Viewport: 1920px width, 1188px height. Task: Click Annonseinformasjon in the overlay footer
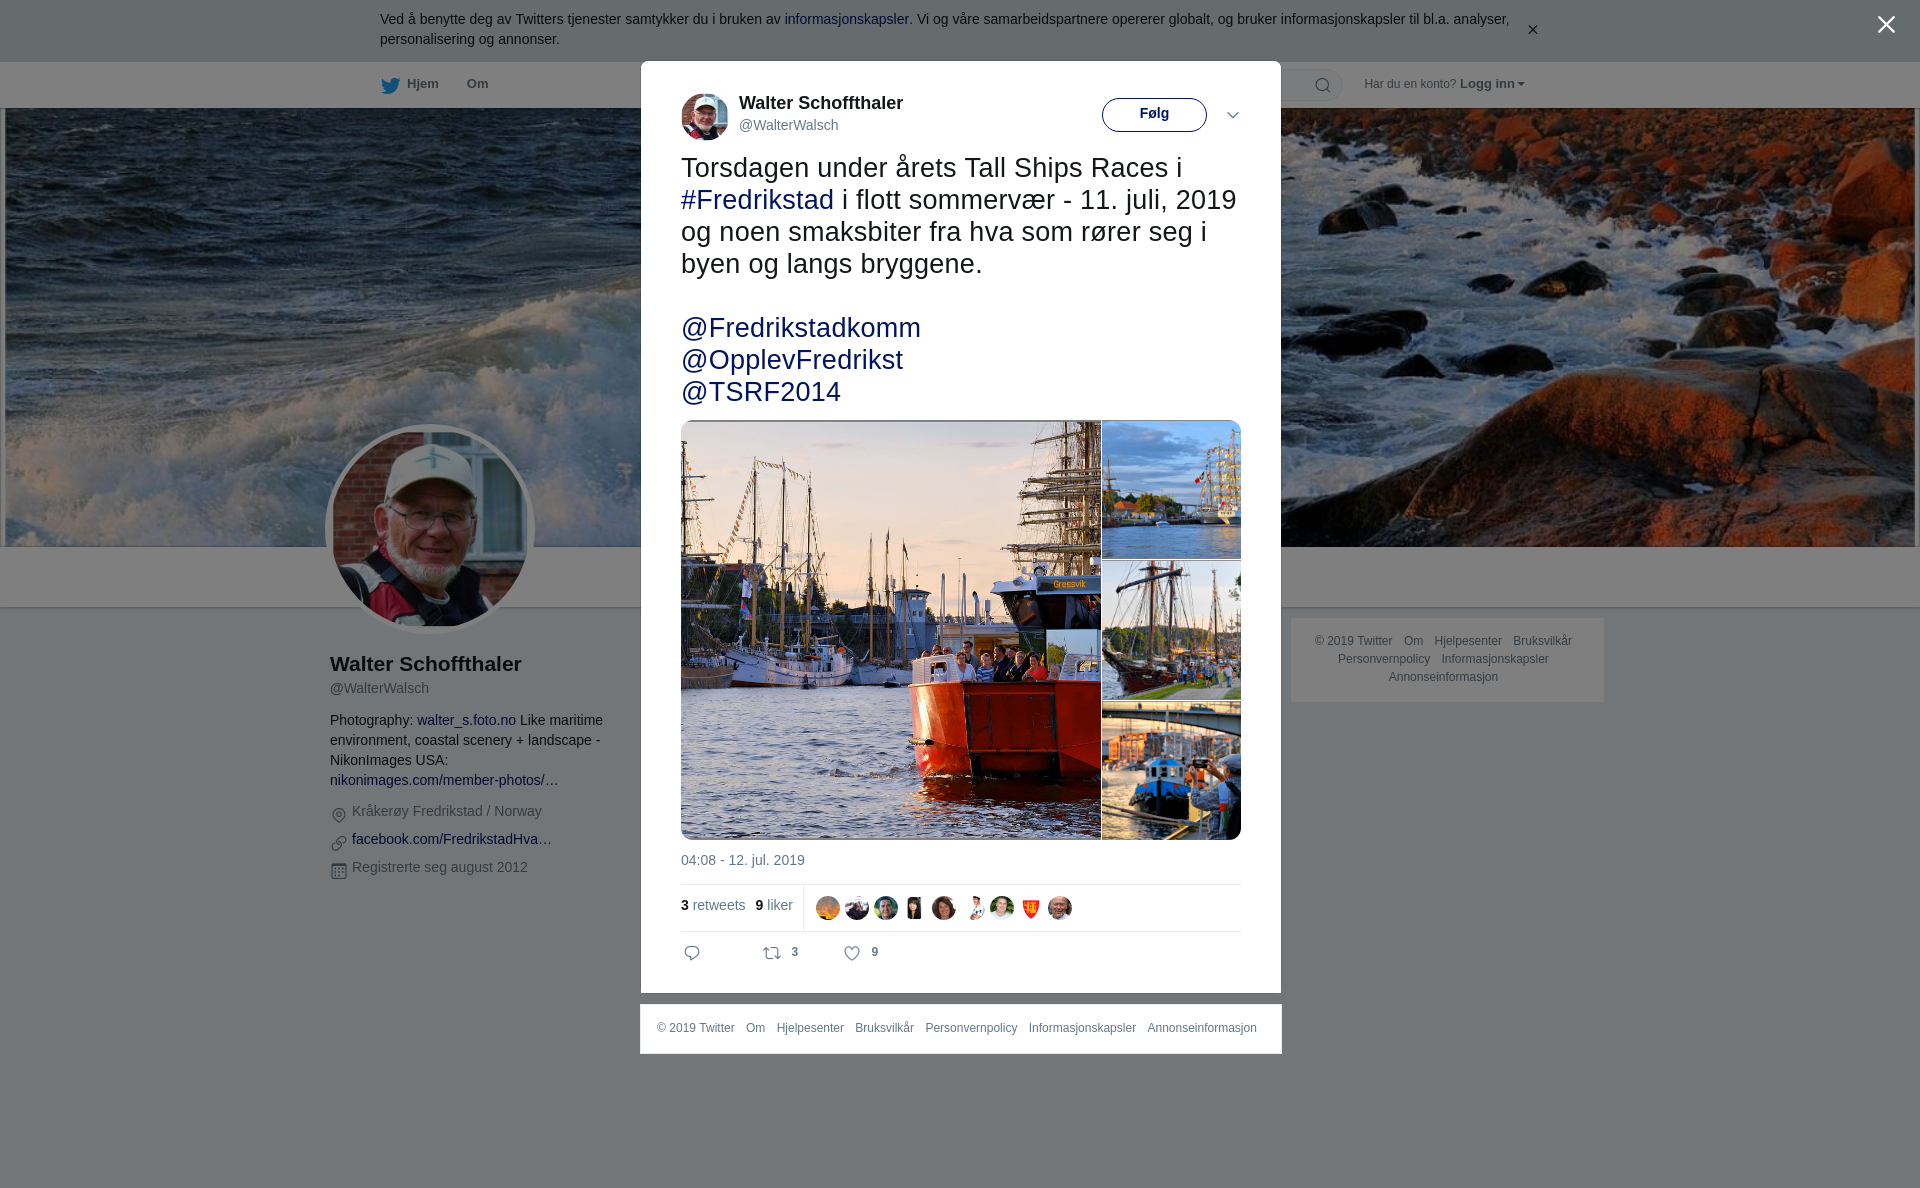pyautogui.click(x=1202, y=1028)
